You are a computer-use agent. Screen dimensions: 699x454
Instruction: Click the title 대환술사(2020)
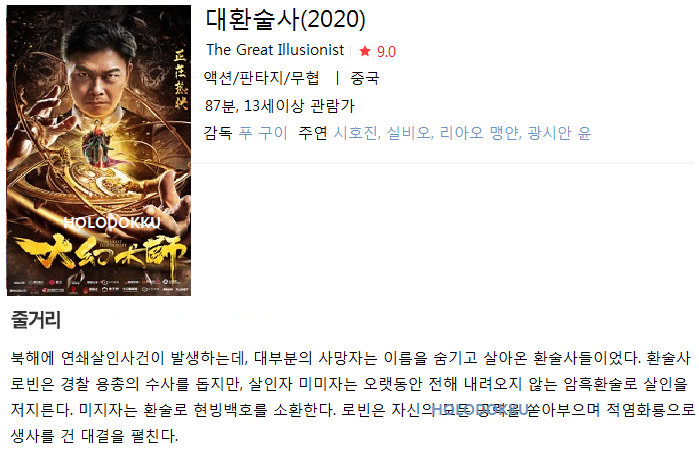[285, 20]
